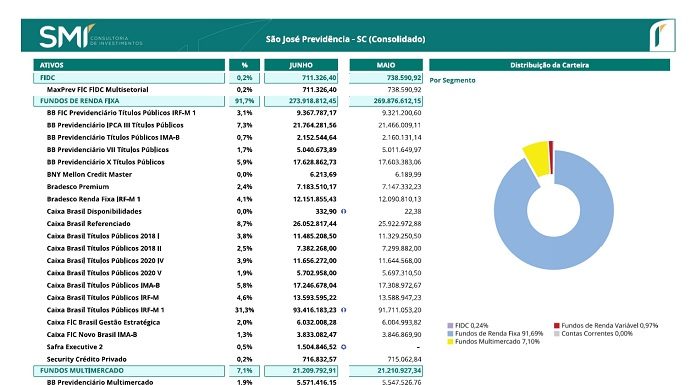Select the FIDC category row label
Image resolution: width=696 pixels, height=385 pixels.
click(x=129, y=78)
